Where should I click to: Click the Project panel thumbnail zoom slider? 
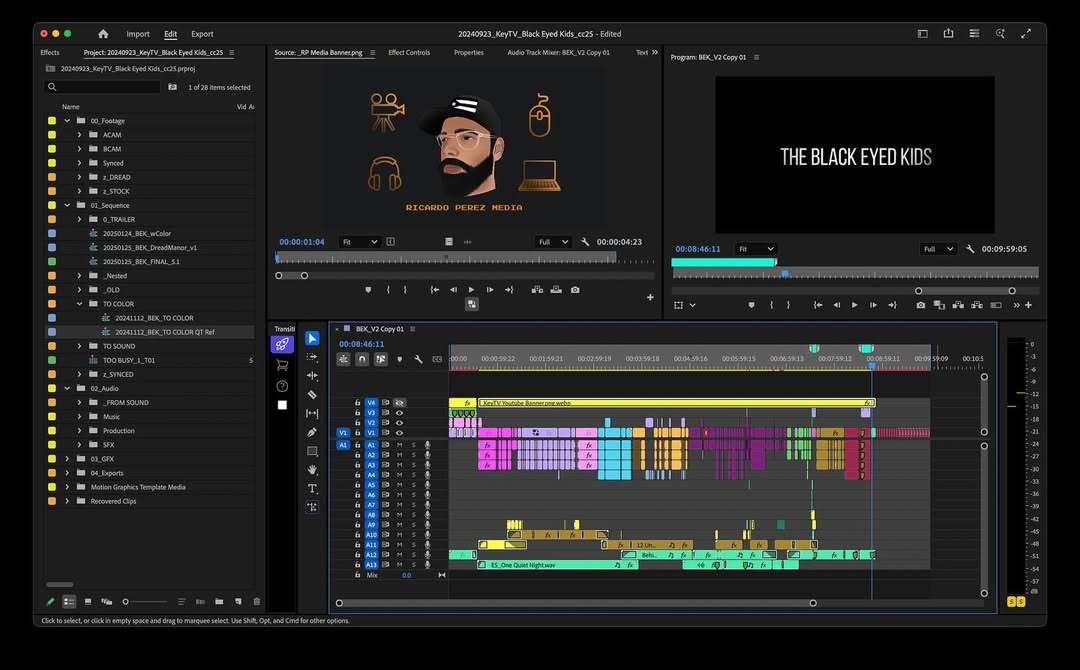pyautogui.click(x=126, y=602)
